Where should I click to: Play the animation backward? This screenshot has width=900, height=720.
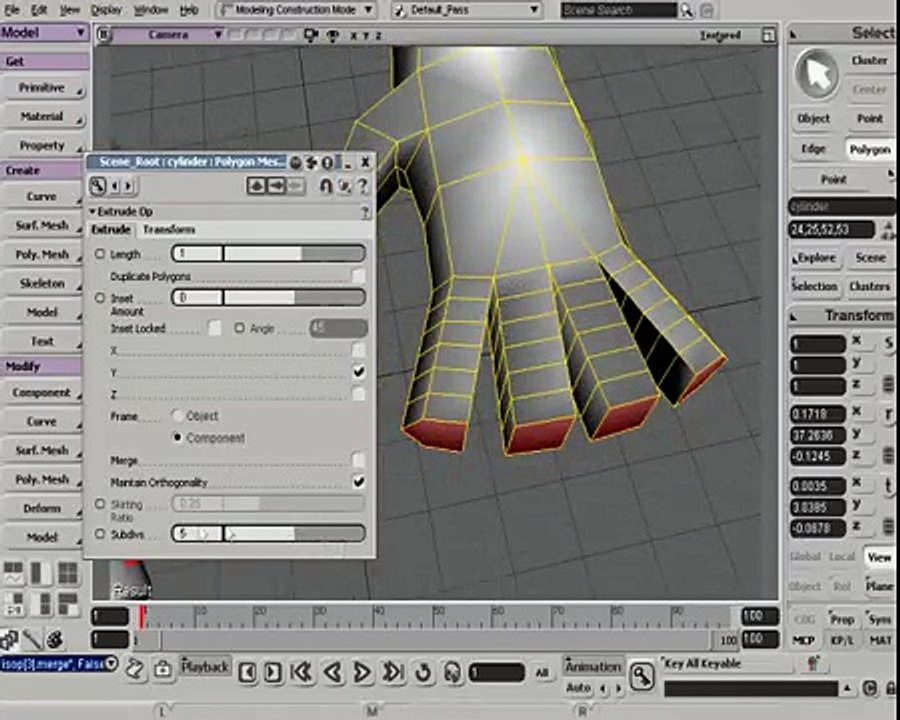point(333,672)
